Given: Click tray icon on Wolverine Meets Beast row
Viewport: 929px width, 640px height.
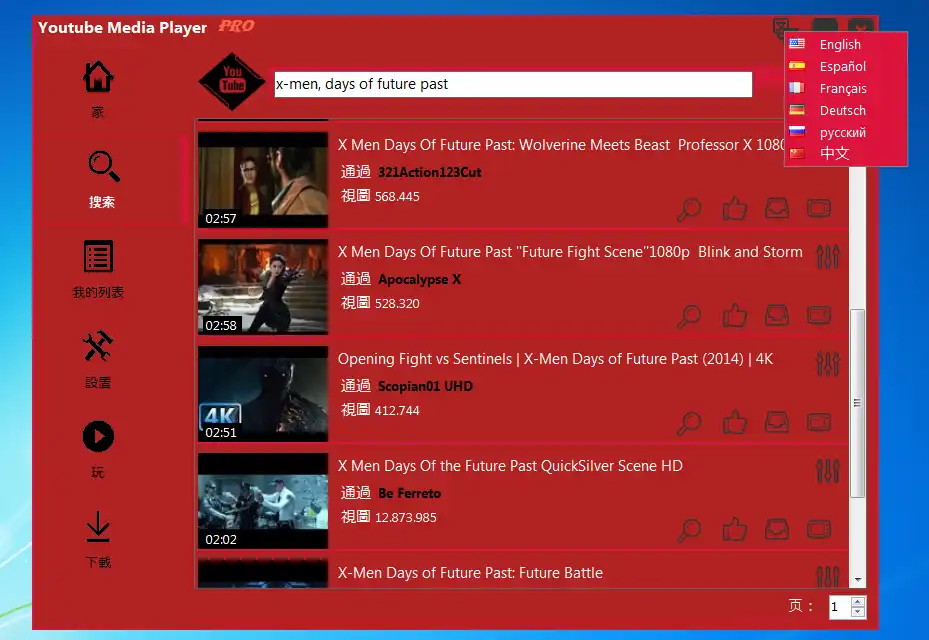Looking at the screenshot, I should point(777,208).
